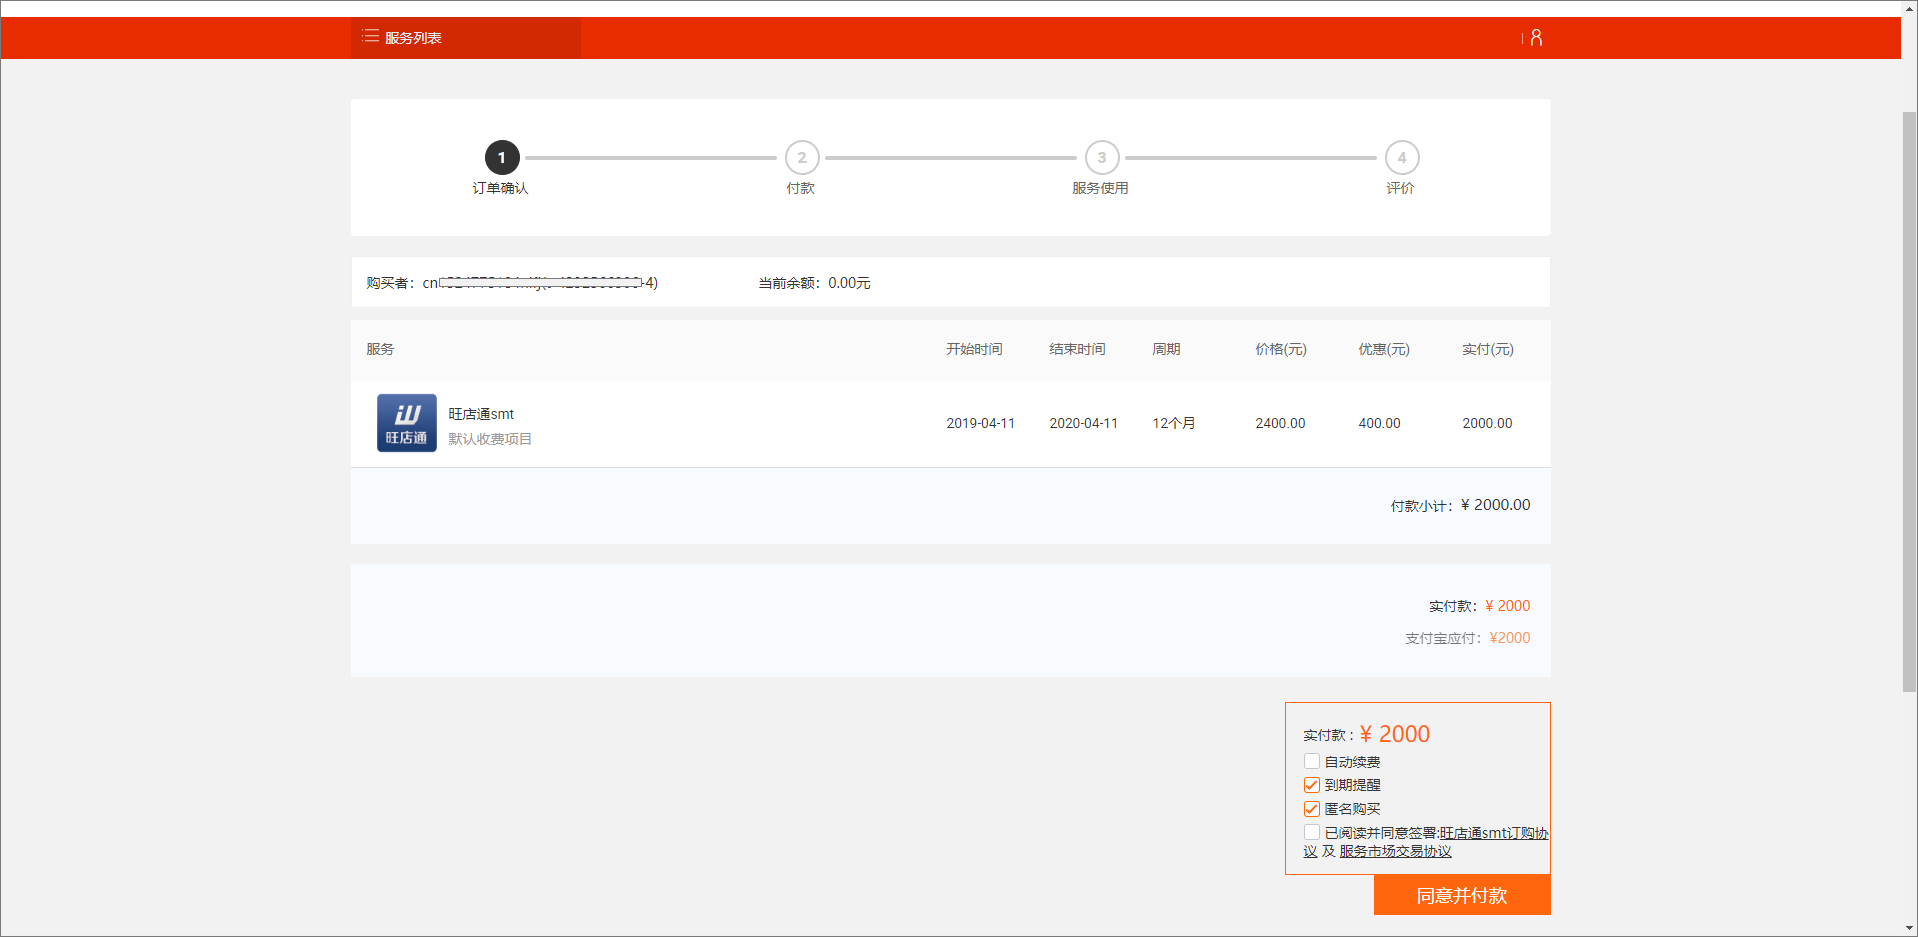Click the 购买者 buyer account text

[512, 283]
